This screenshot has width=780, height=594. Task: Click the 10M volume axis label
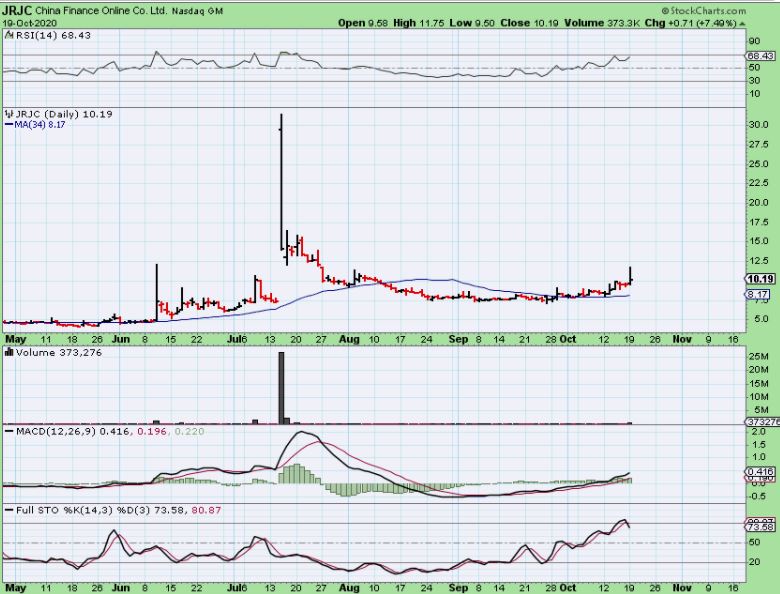coord(759,396)
